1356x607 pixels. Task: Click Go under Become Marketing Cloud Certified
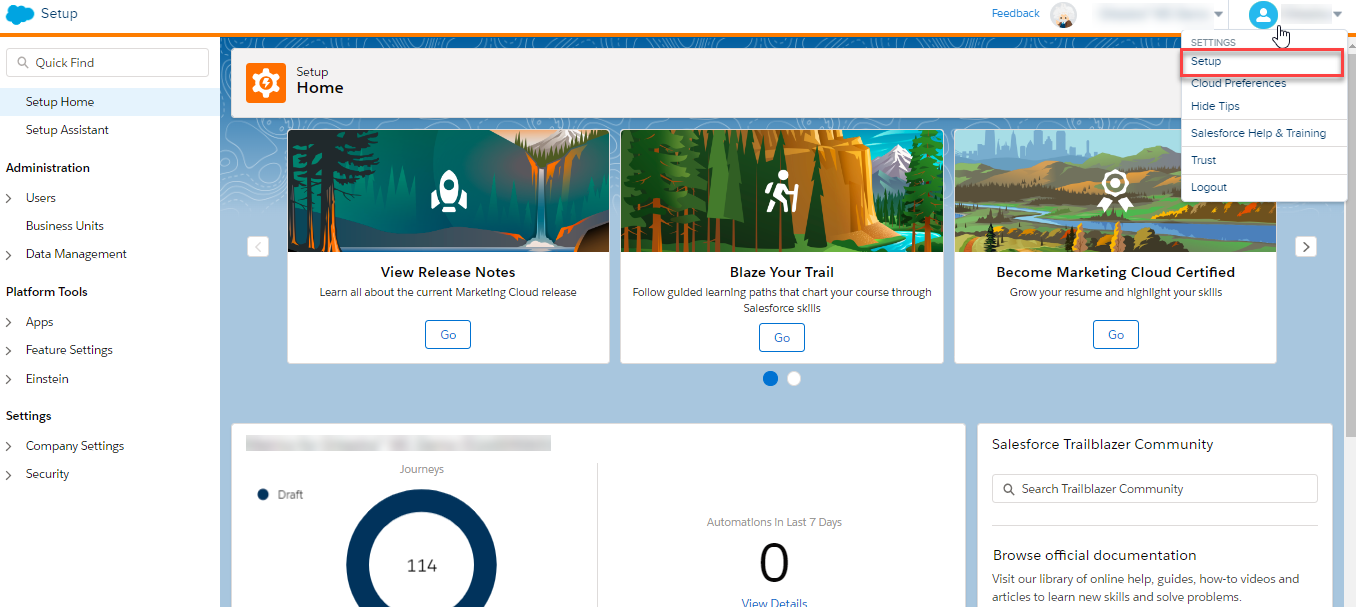[1116, 335]
